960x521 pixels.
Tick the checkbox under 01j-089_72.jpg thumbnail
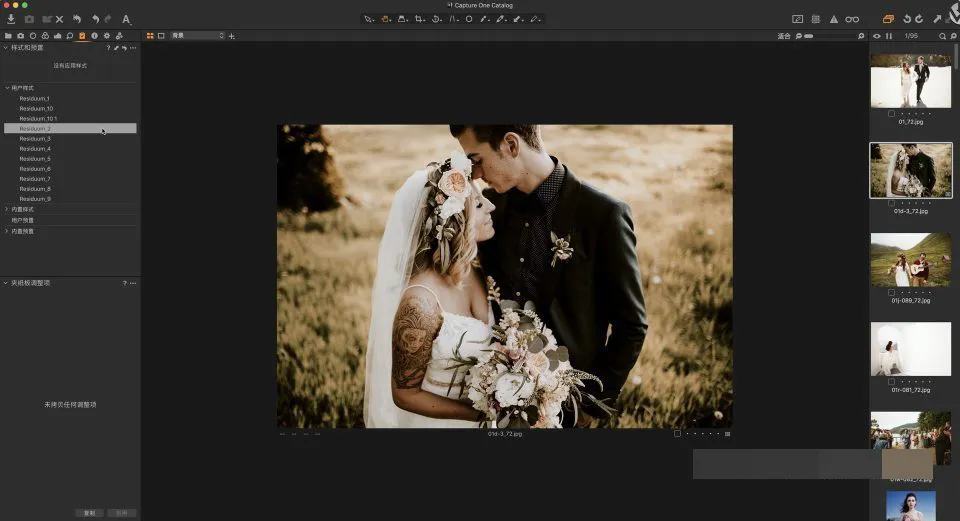click(x=891, y=292)
